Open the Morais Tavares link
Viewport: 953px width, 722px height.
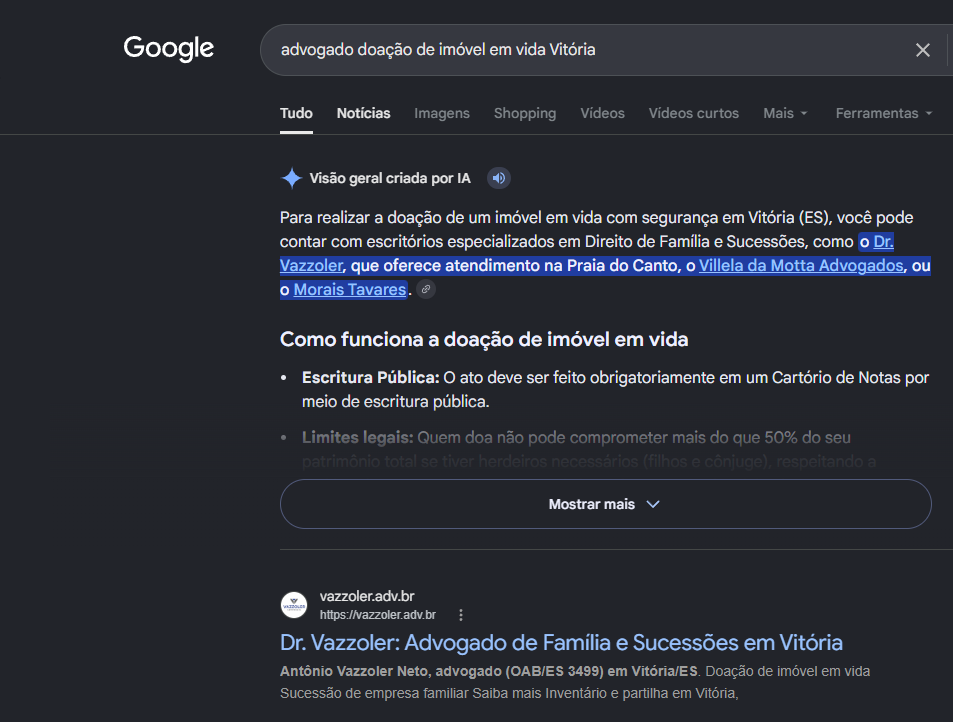[x=349, y=289]
